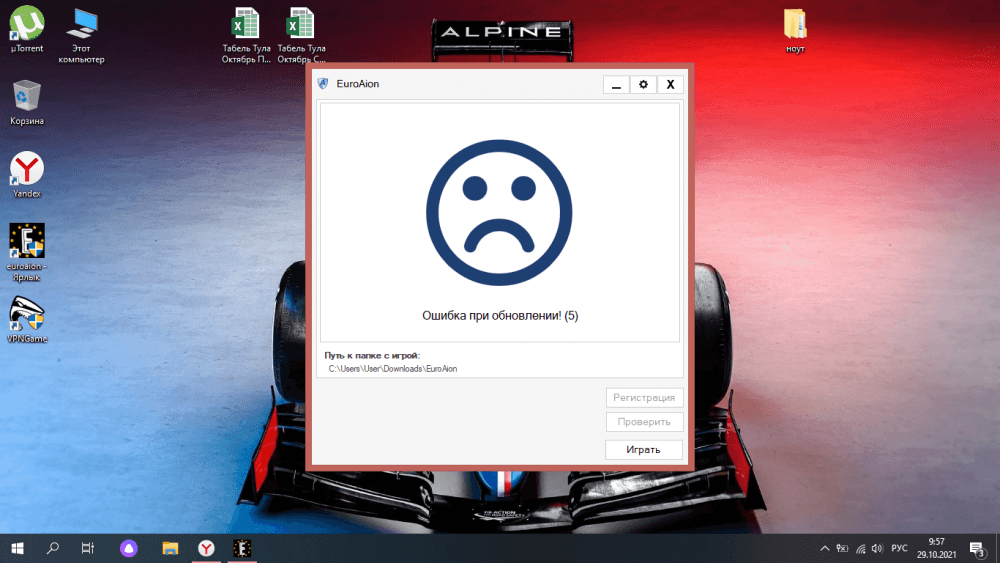Launch Alice assistant from taskbar
The width and height of the screenshot is (1000, 563).
pyautogui.click(x=129, y=547)
